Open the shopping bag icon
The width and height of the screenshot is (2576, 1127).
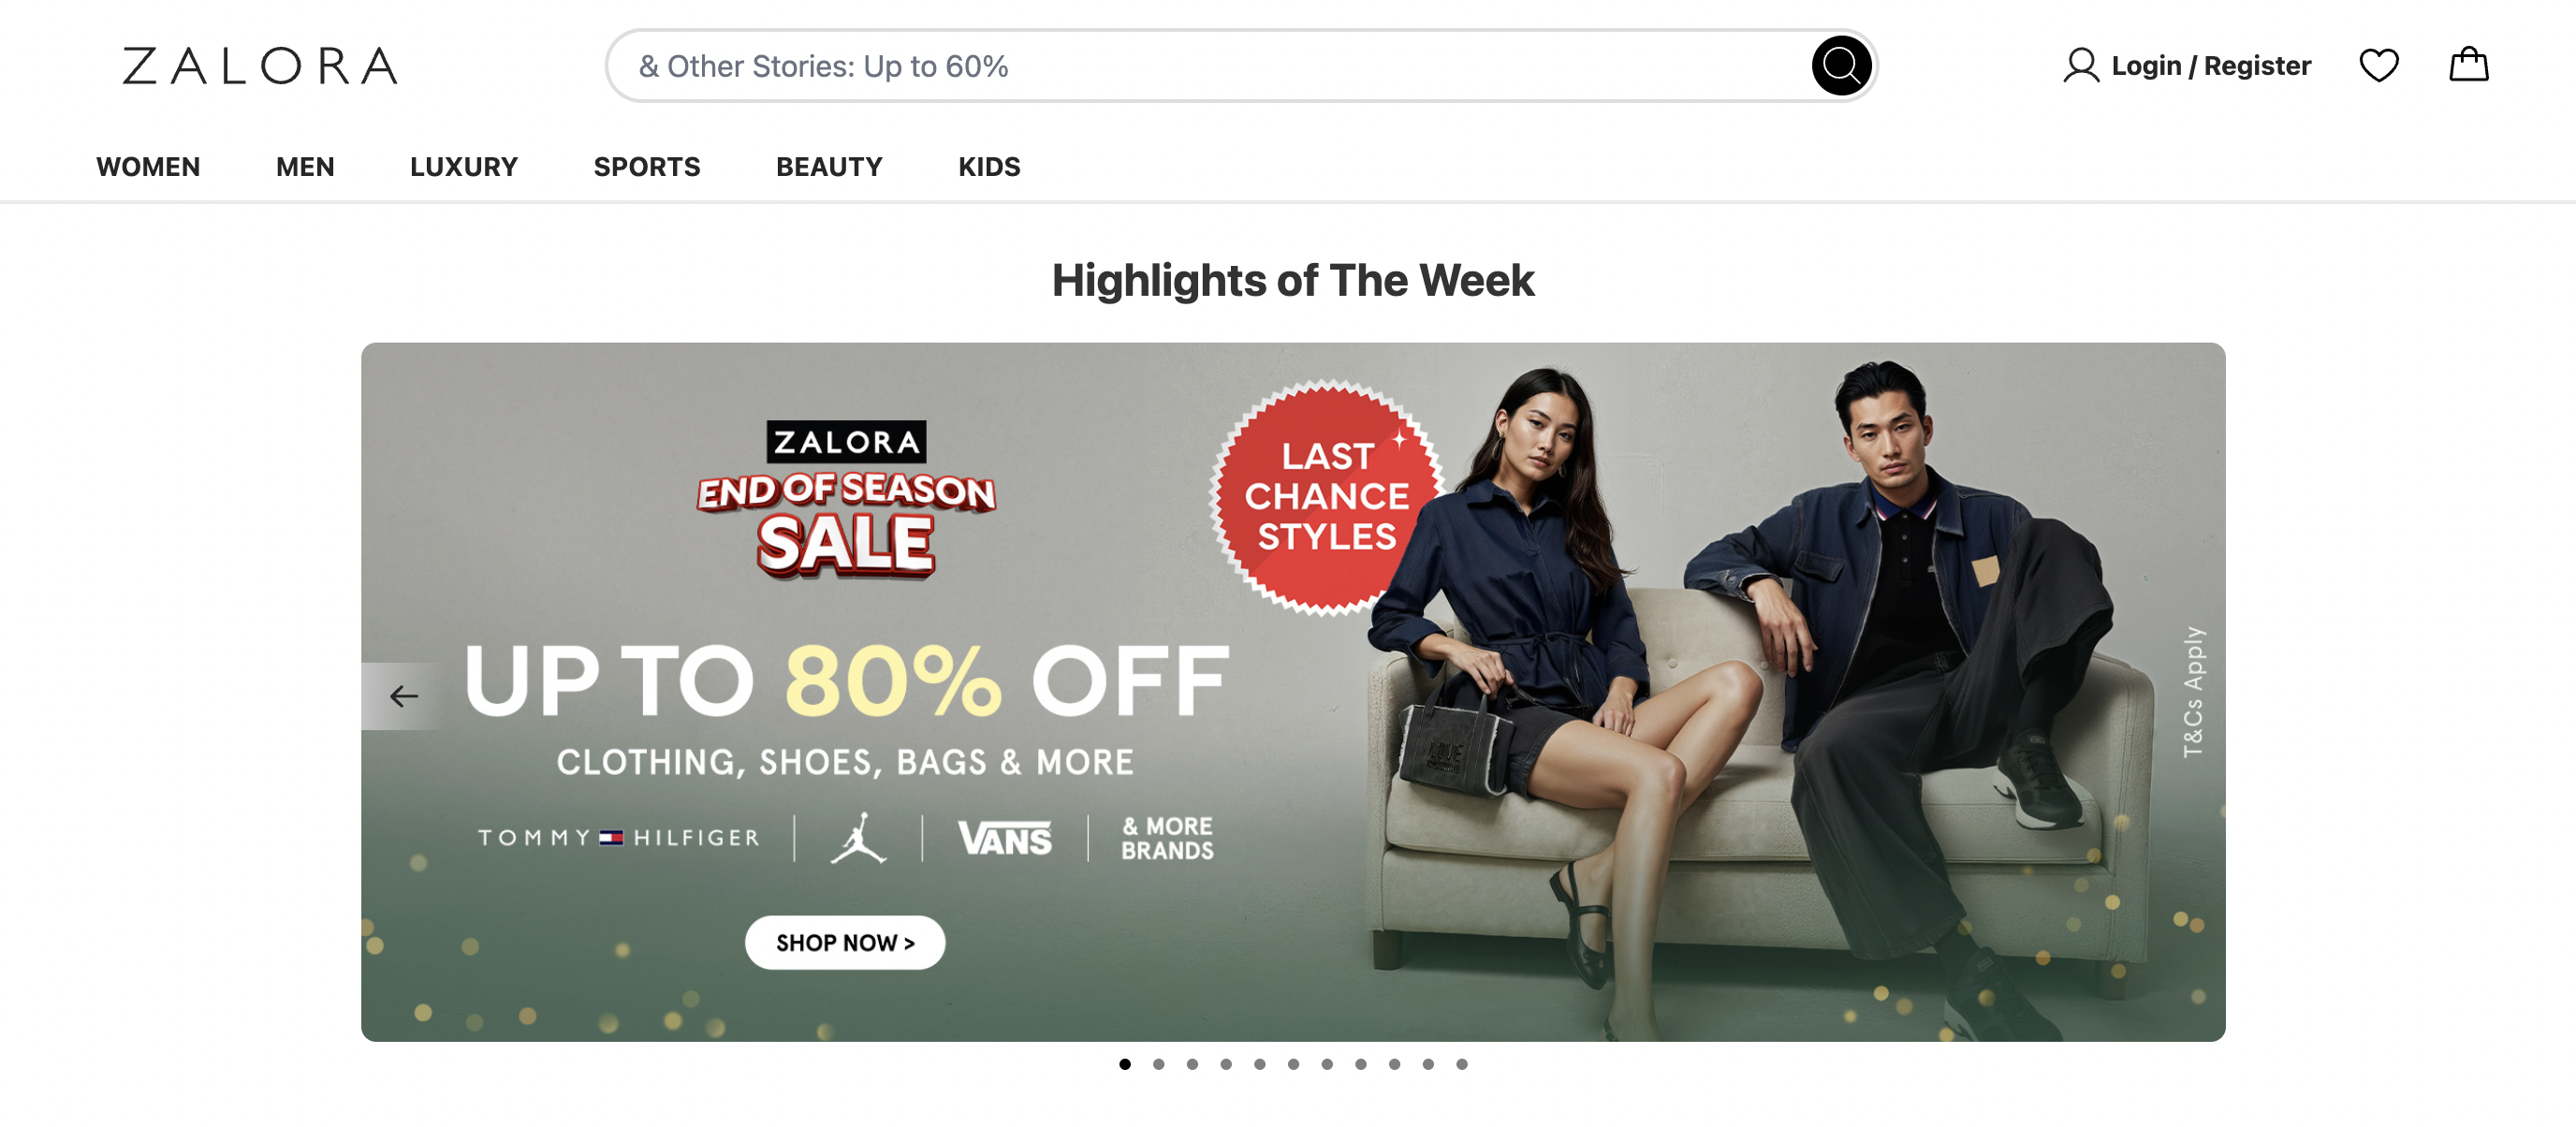(2468, 65)
